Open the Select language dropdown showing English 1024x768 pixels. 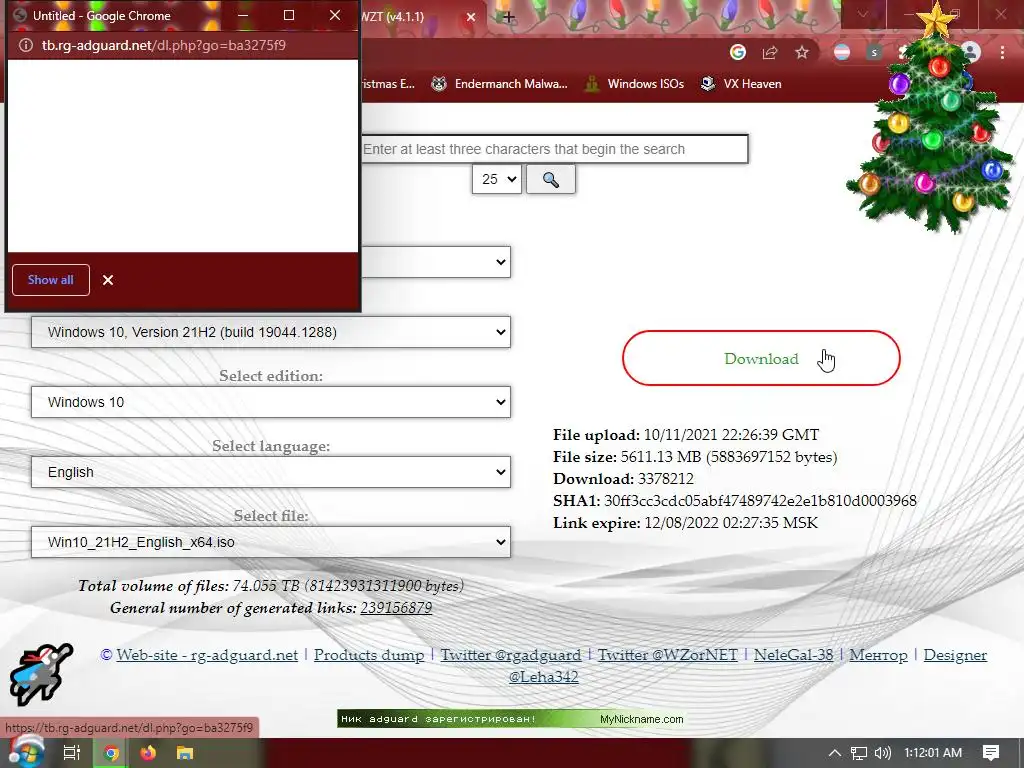pyautogui.click(x=270, y=472)
